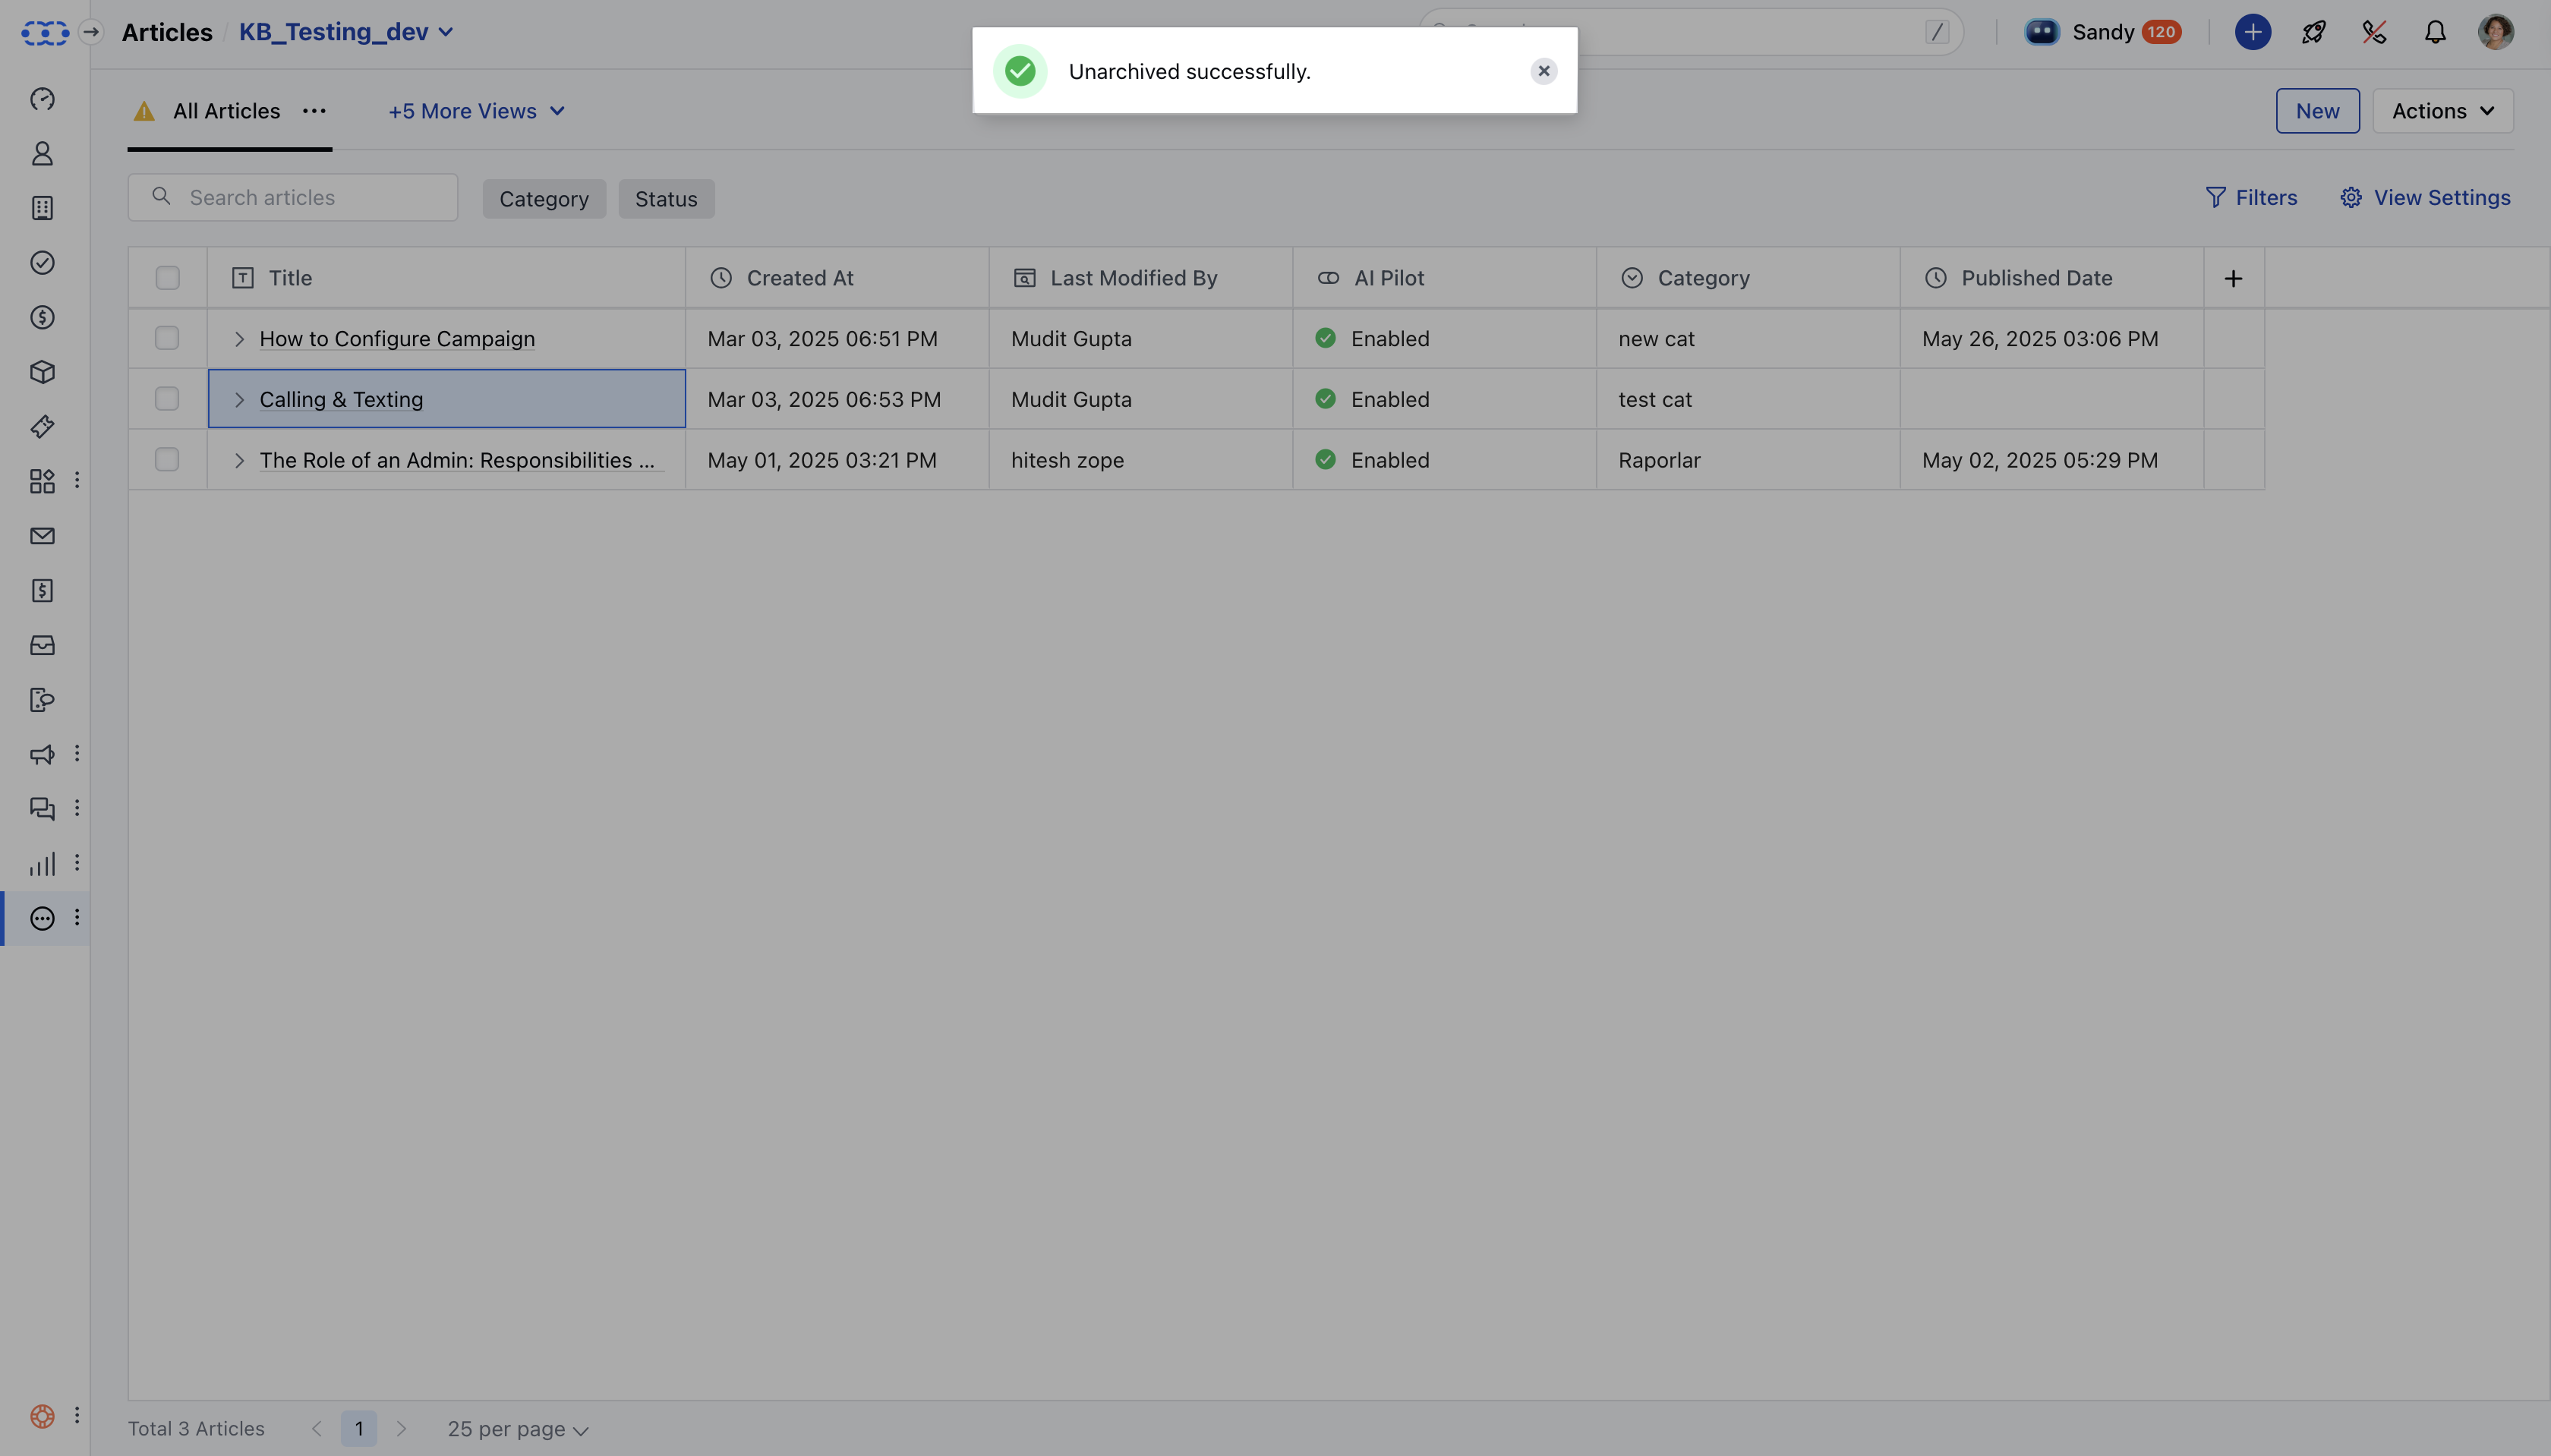Add a new column with plus icon
This screenshot has width=2551, height=1456.
[x=2233, y=278]
